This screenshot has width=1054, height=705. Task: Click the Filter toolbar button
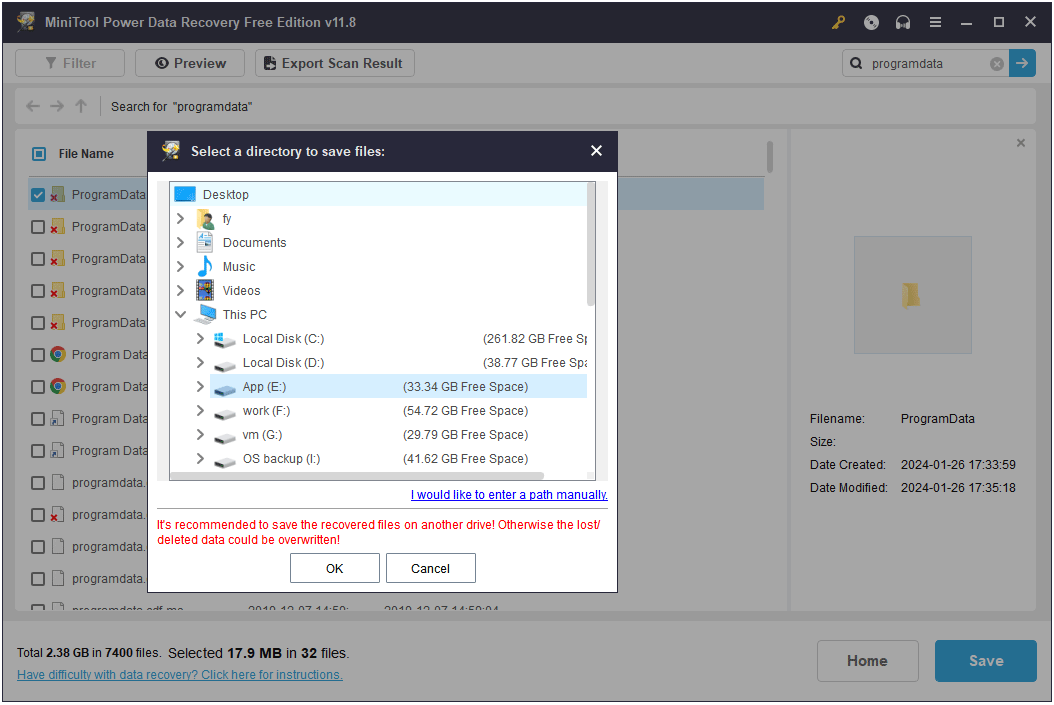click(x=70, y=63)
